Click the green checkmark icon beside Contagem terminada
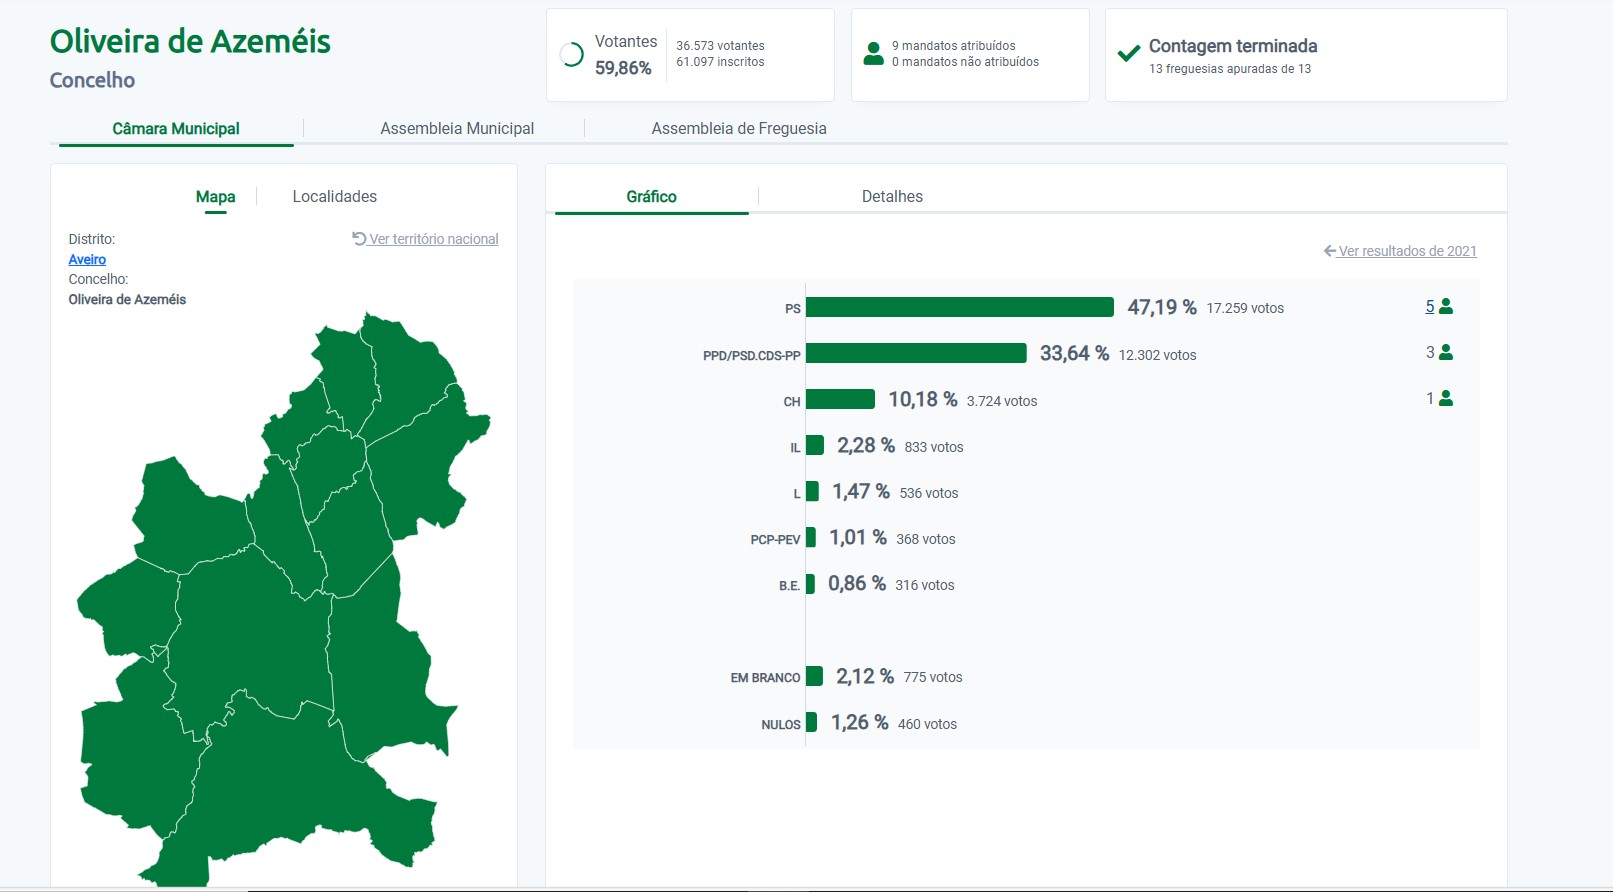 (1128, 54)
